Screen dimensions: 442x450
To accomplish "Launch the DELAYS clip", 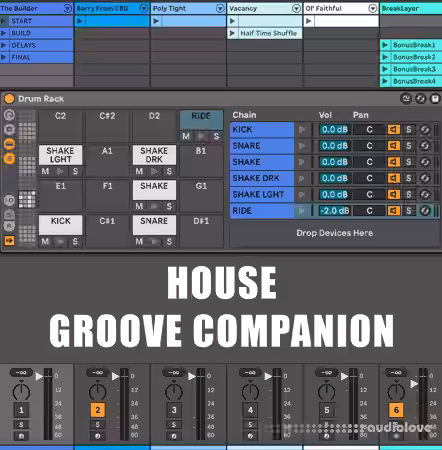I will [4, 45].
